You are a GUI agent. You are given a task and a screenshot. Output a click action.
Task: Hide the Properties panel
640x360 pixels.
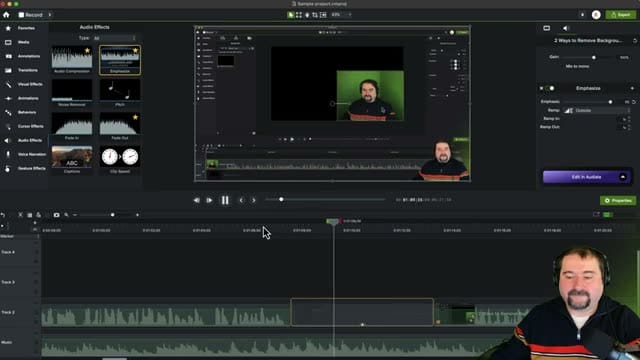coord(618,200)
